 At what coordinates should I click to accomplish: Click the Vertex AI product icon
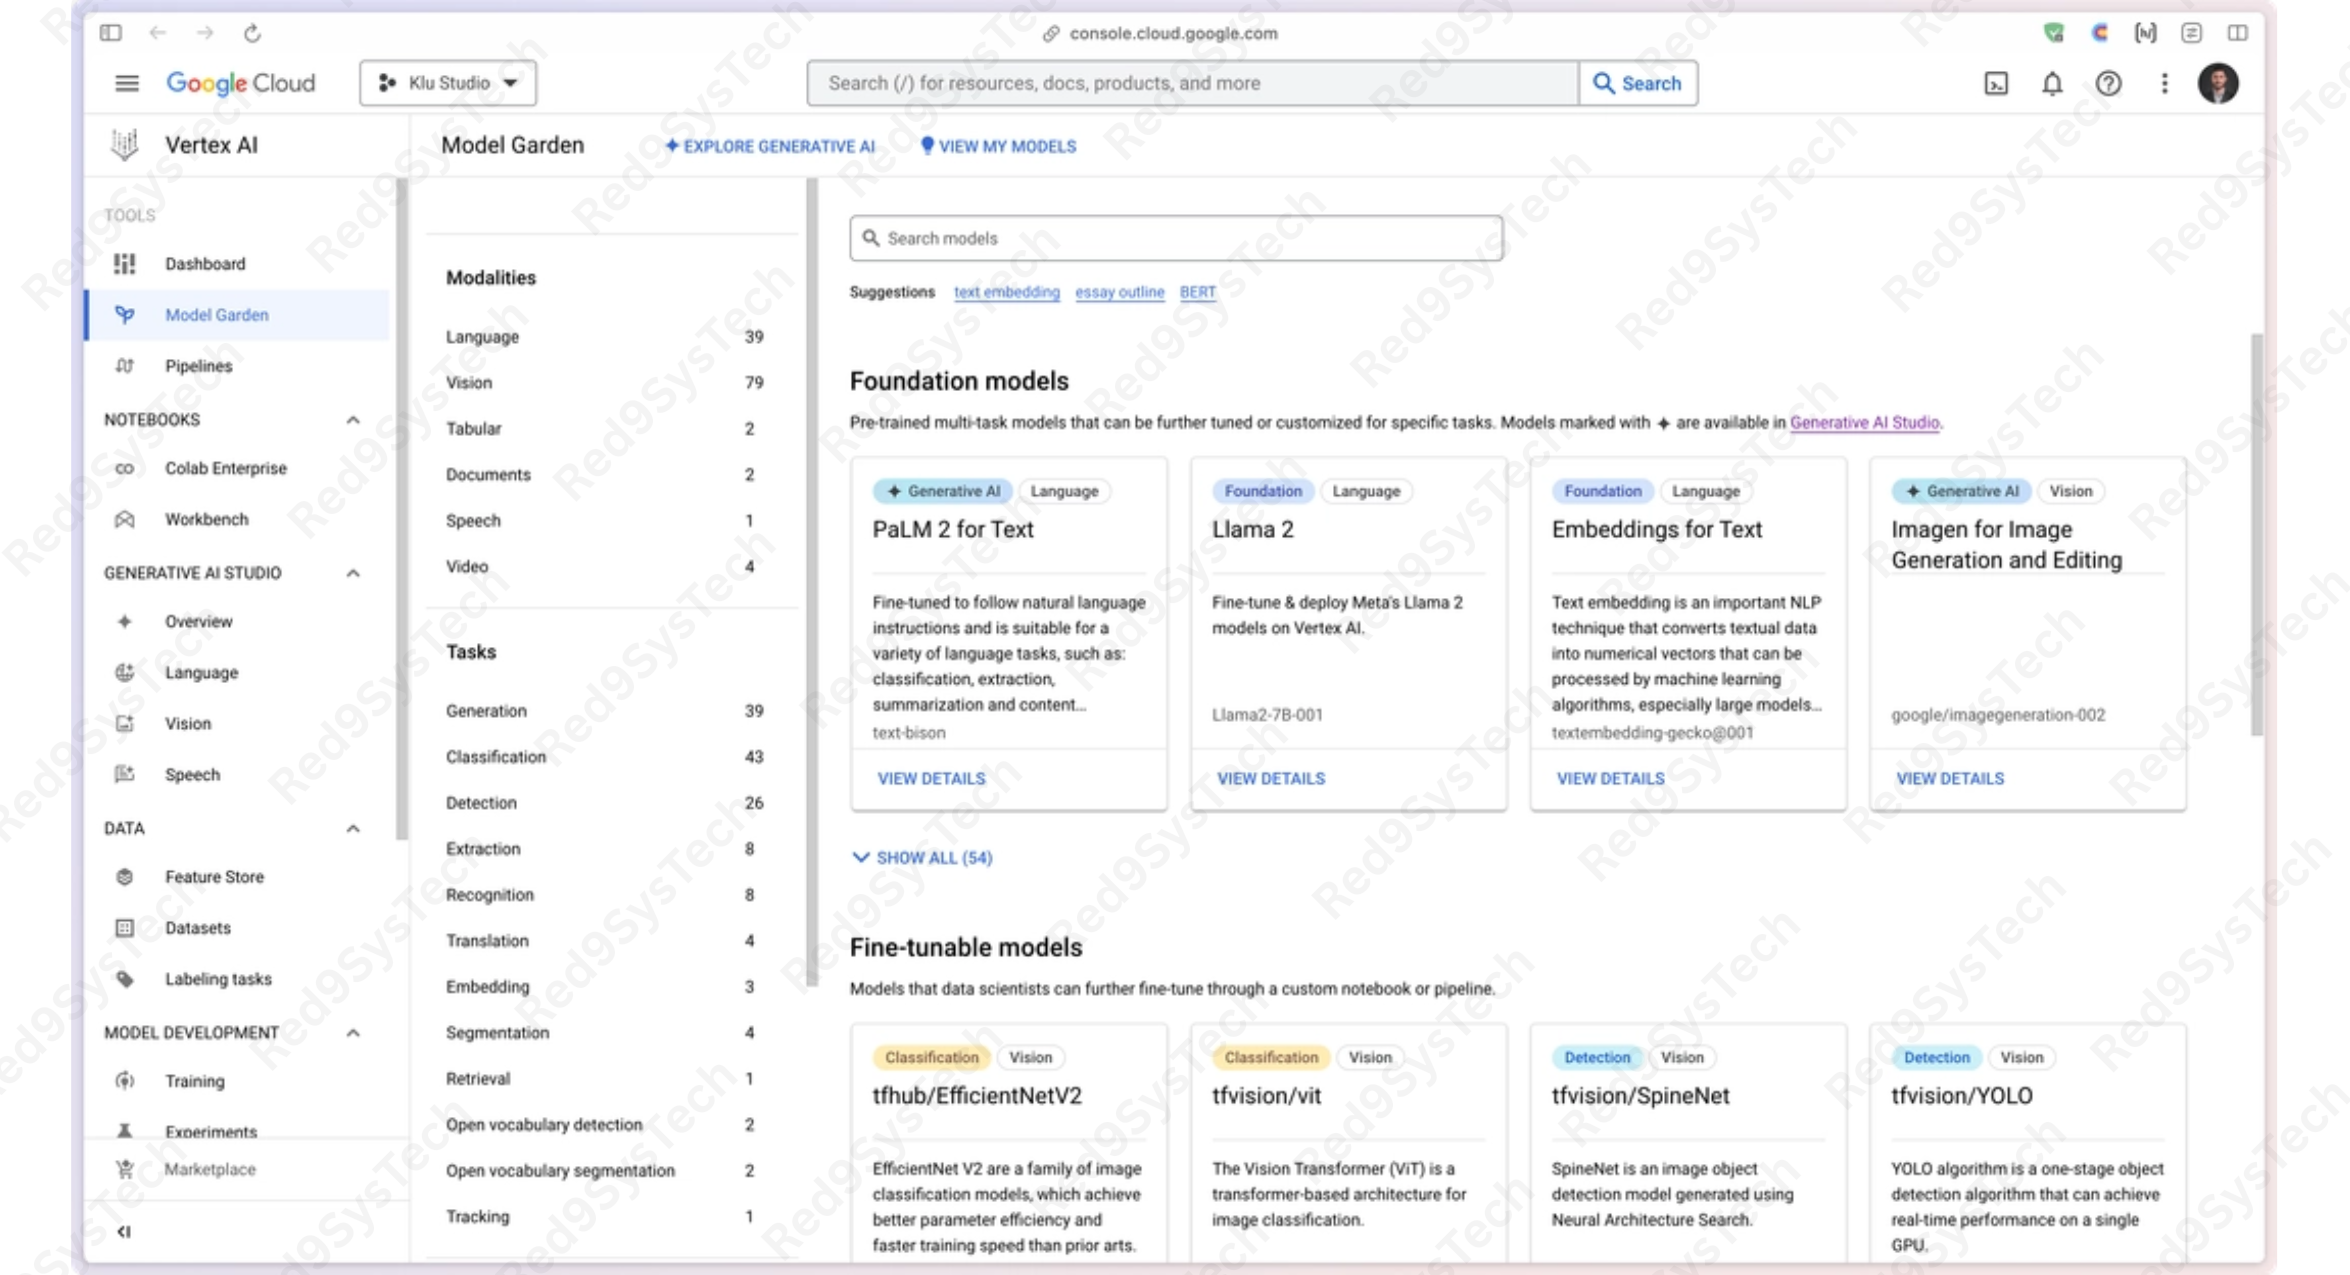point(124,145)
